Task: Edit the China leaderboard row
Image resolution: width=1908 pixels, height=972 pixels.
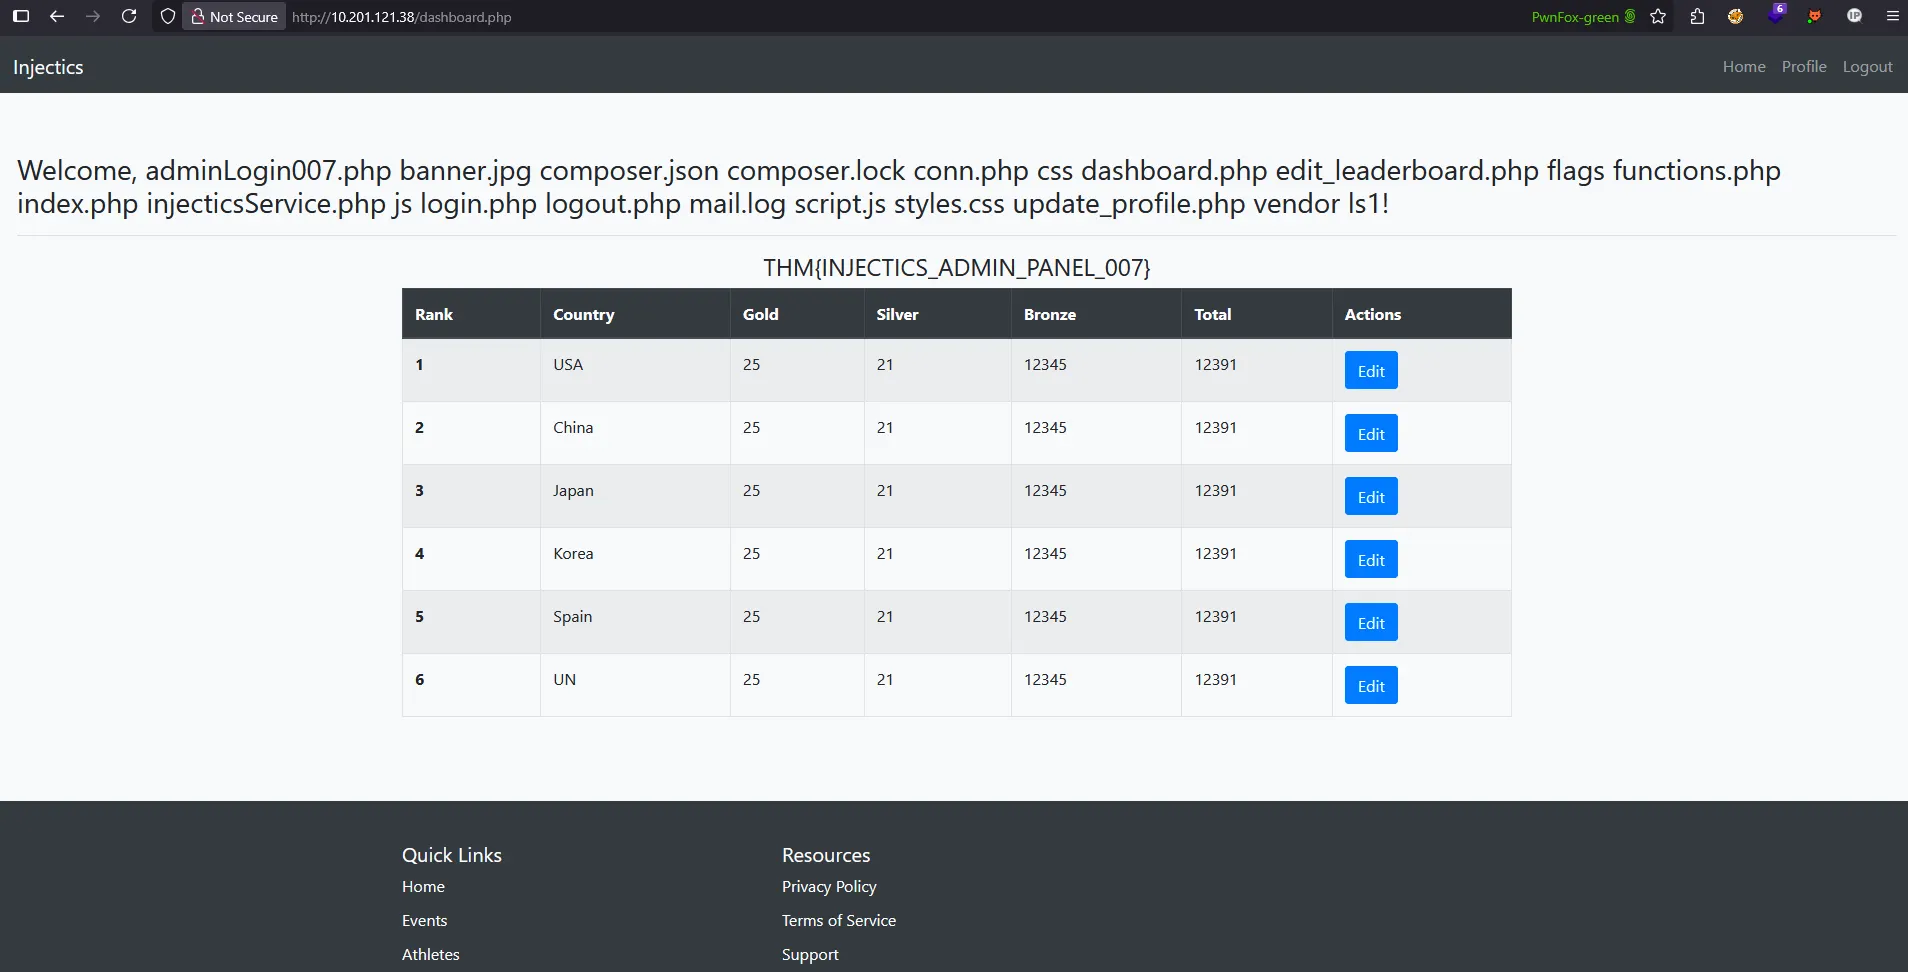Action: pos(1371,434)
